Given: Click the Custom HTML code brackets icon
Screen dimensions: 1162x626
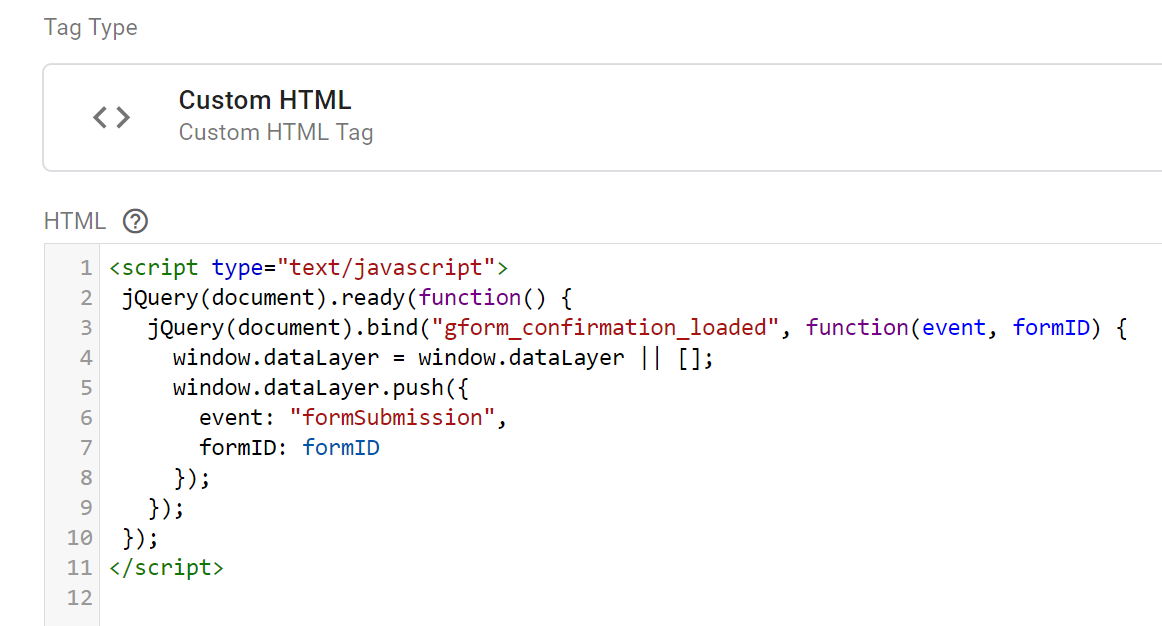Looking at the screenshot, I should coord(111,118).
